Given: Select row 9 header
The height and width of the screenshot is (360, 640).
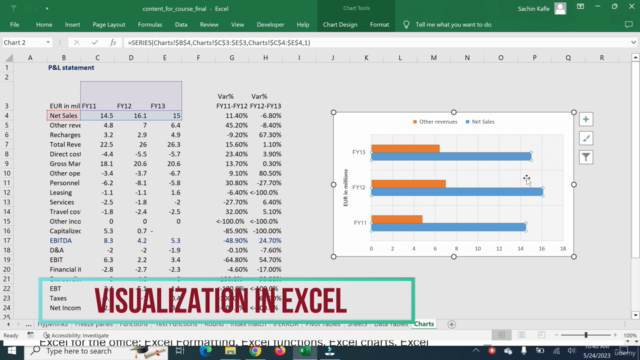Looking at the screenshot, I should tap(7, 164).
